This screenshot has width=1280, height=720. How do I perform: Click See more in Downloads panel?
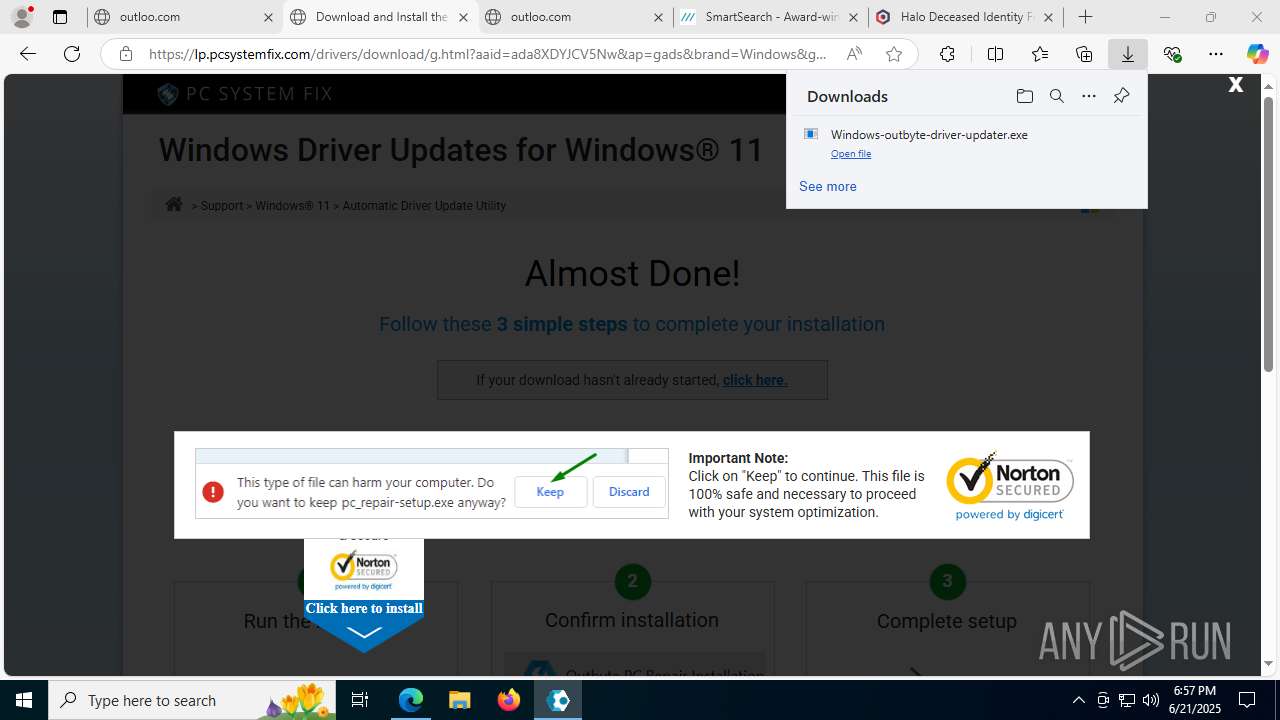828,186
